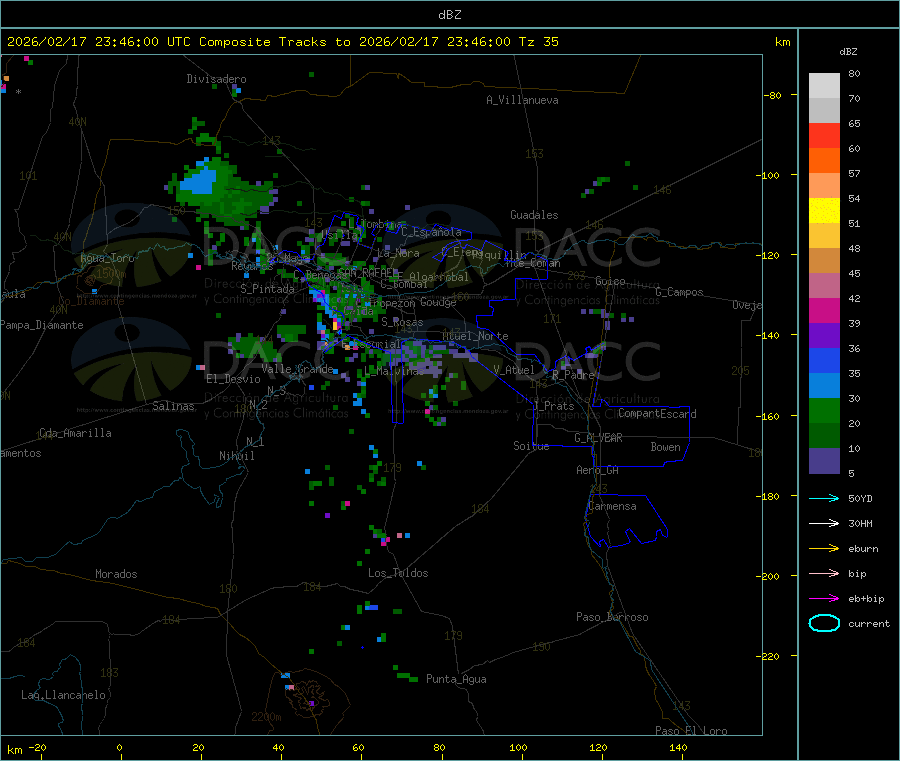Click the 'C_Española' map label
Screen dimensions: 900x761
pos(431,232)
